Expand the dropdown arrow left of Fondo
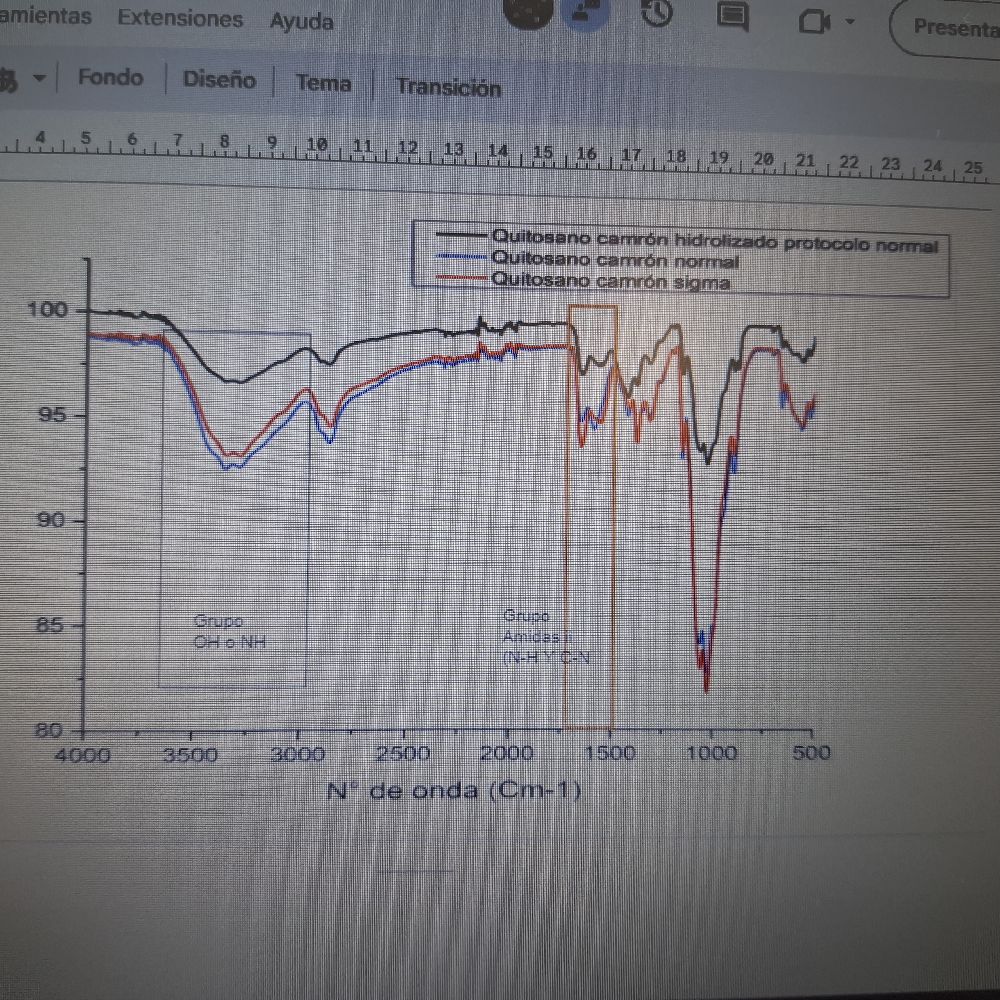Screen dimensions: 1000x1000 [39, 79]
